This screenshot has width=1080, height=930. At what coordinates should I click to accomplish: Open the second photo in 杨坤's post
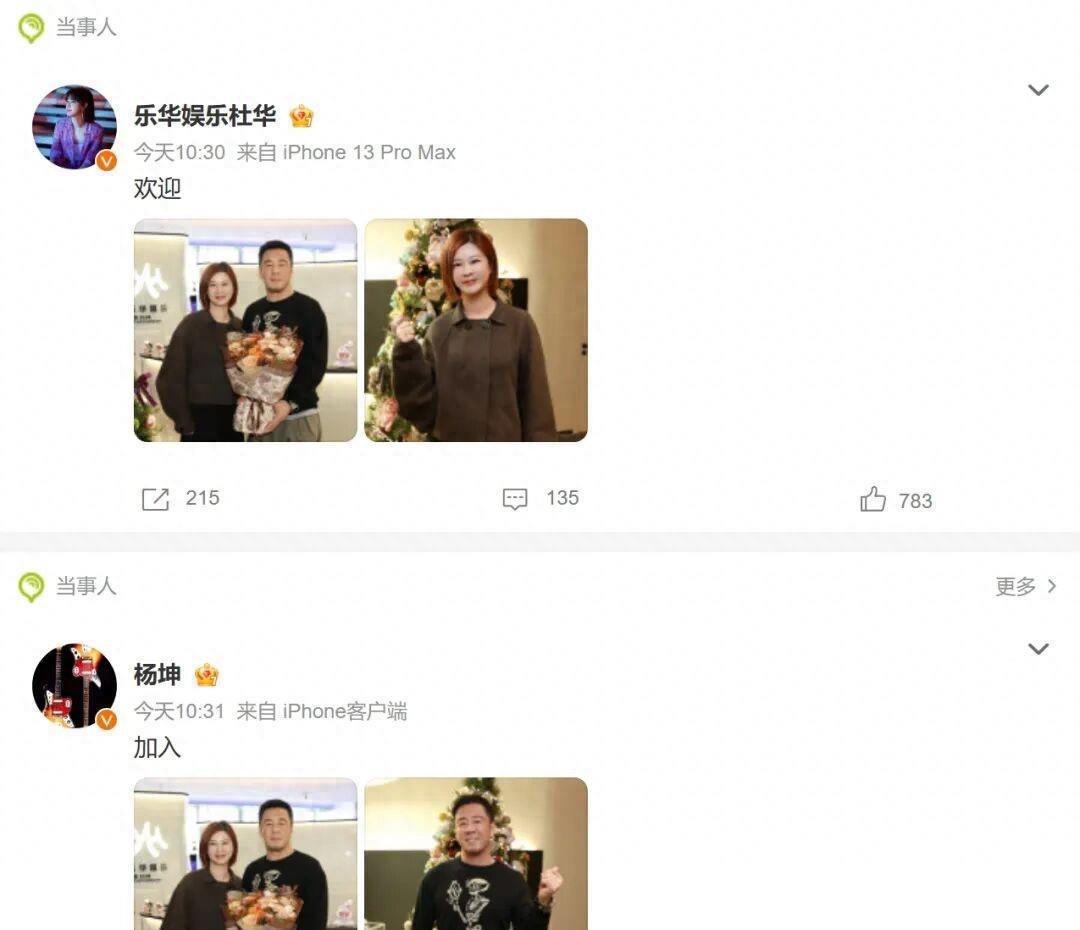[x=476, y=854]
